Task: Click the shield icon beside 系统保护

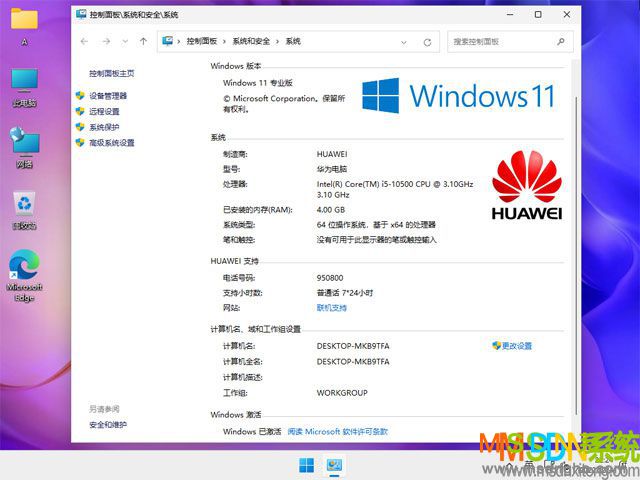Action: pos(80,127)
